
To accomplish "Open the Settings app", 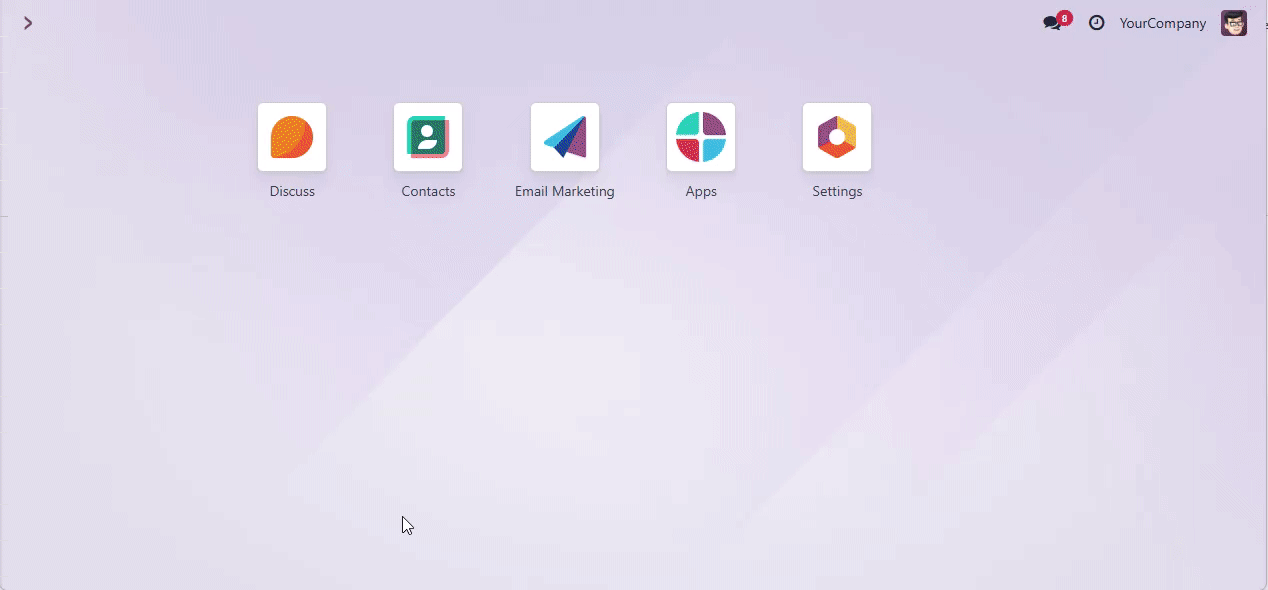I will 837,137.
